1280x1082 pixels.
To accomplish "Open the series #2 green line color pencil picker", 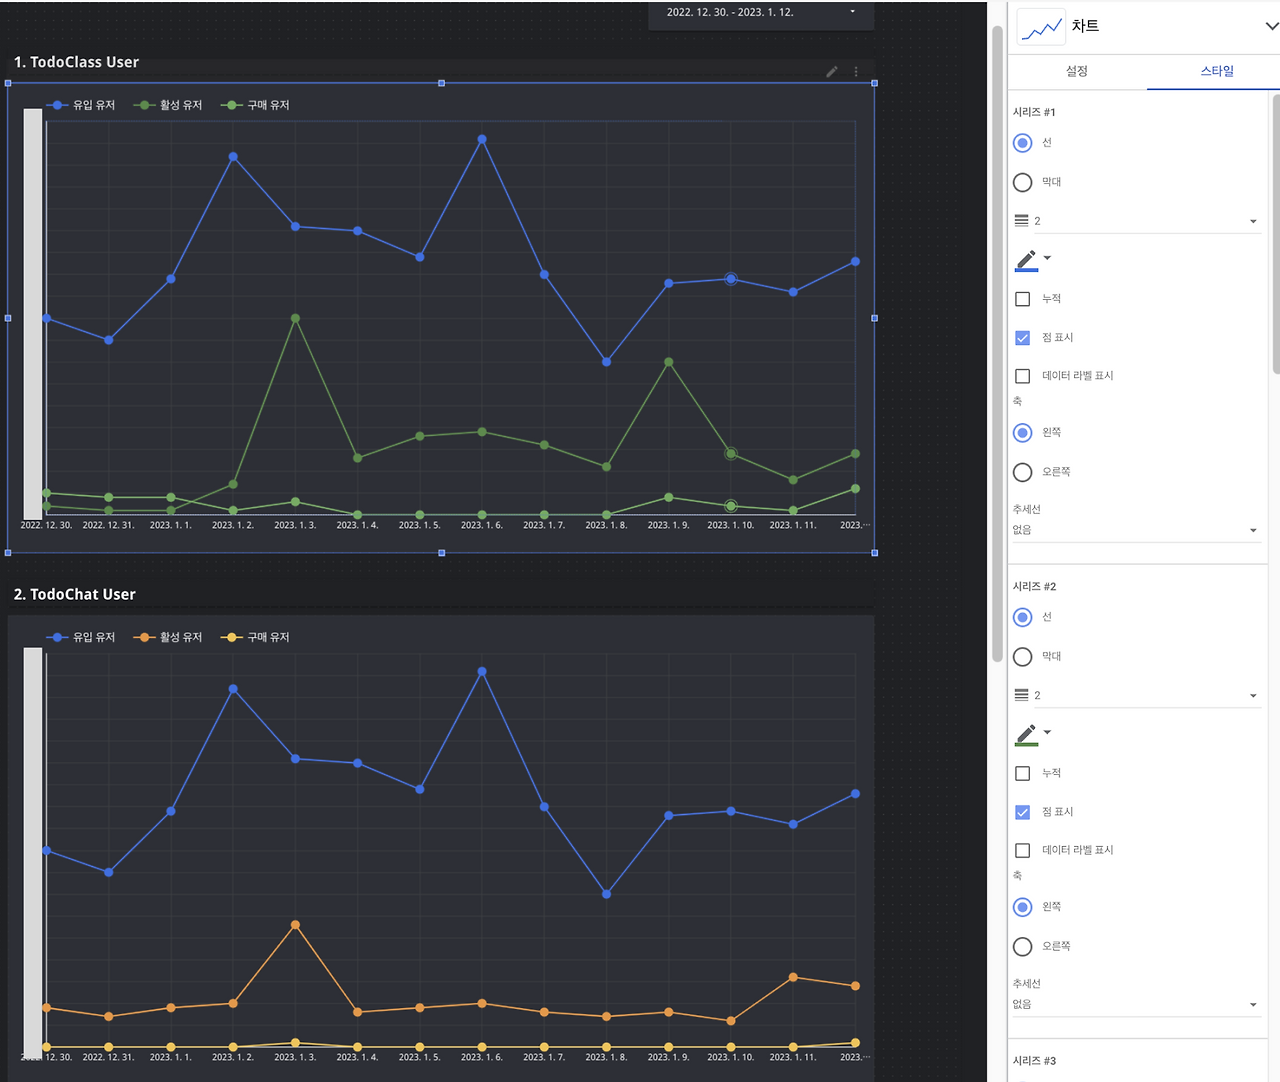I will coord(1033,734).
